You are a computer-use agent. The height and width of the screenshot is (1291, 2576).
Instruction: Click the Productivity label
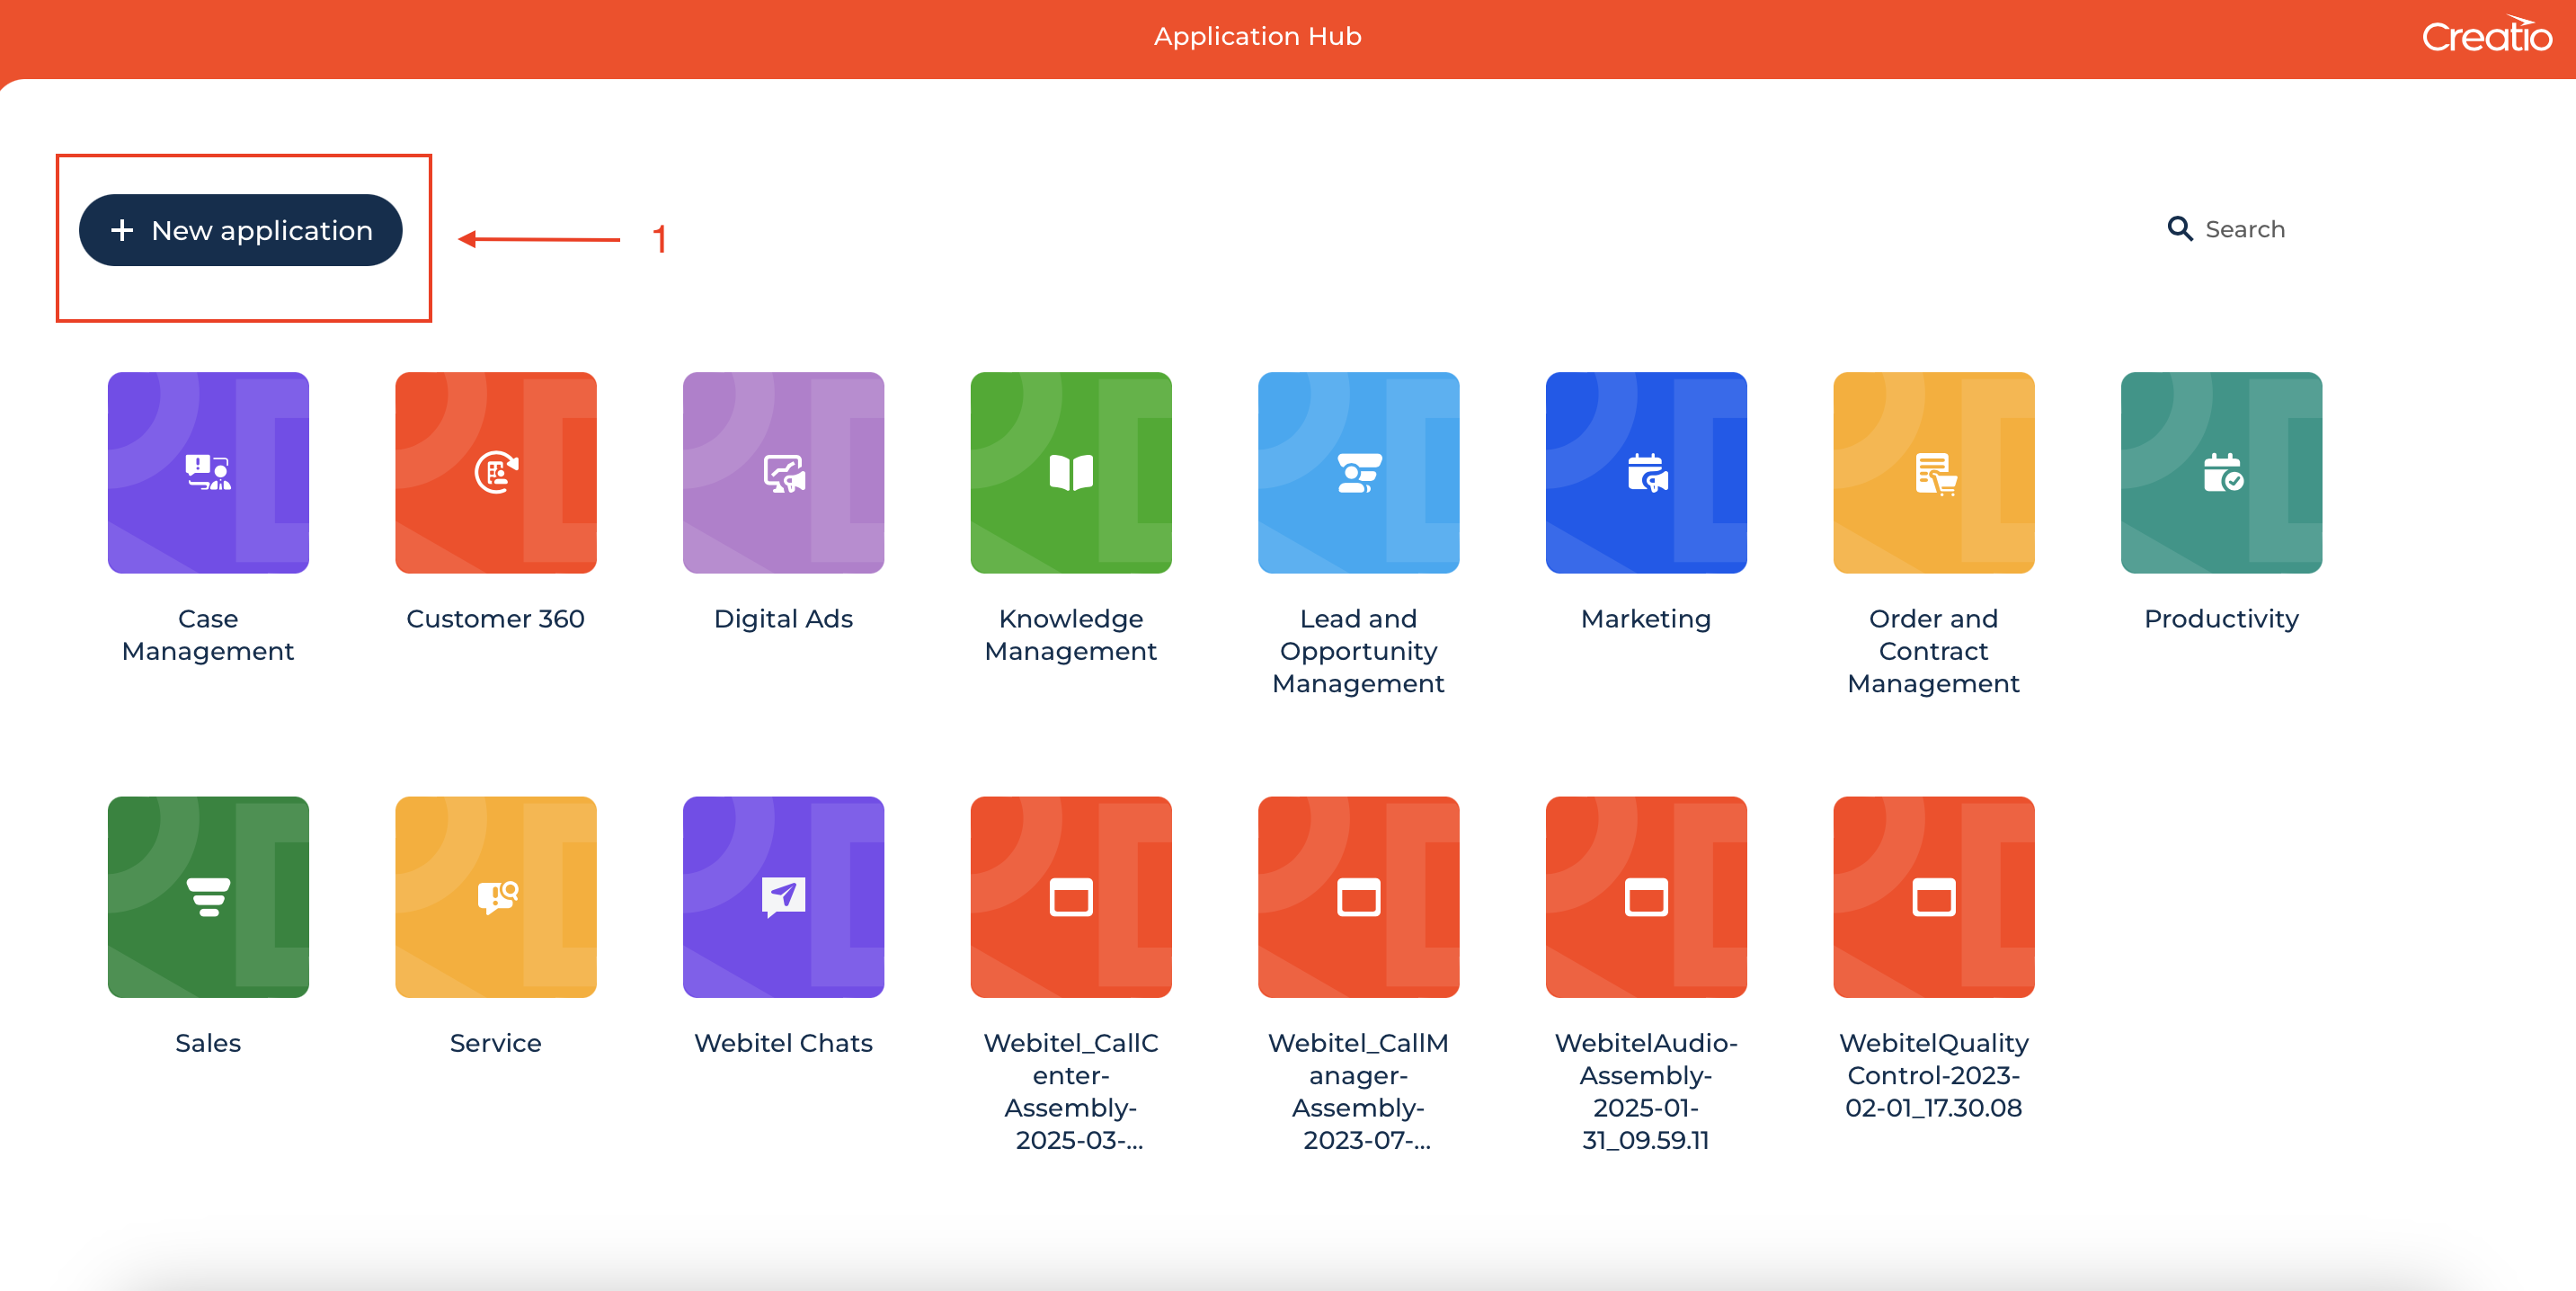pos(2221,619)
